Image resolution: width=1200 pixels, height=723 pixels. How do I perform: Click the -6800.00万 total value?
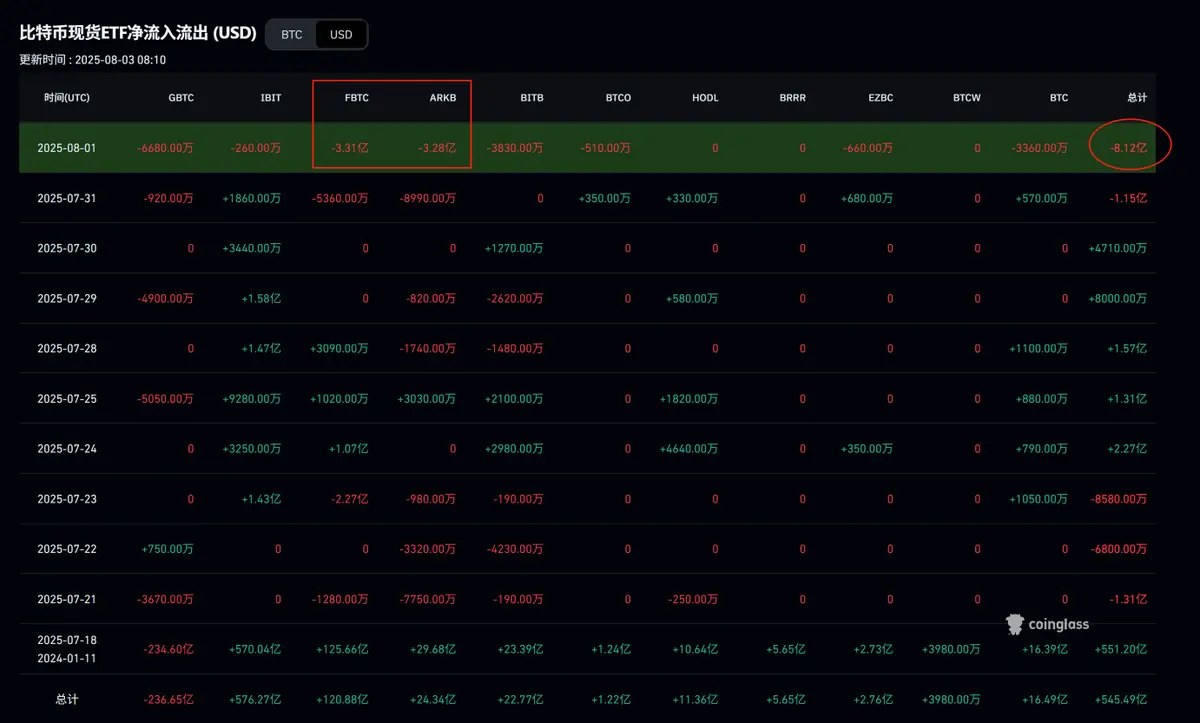(x=1119, y=548)
